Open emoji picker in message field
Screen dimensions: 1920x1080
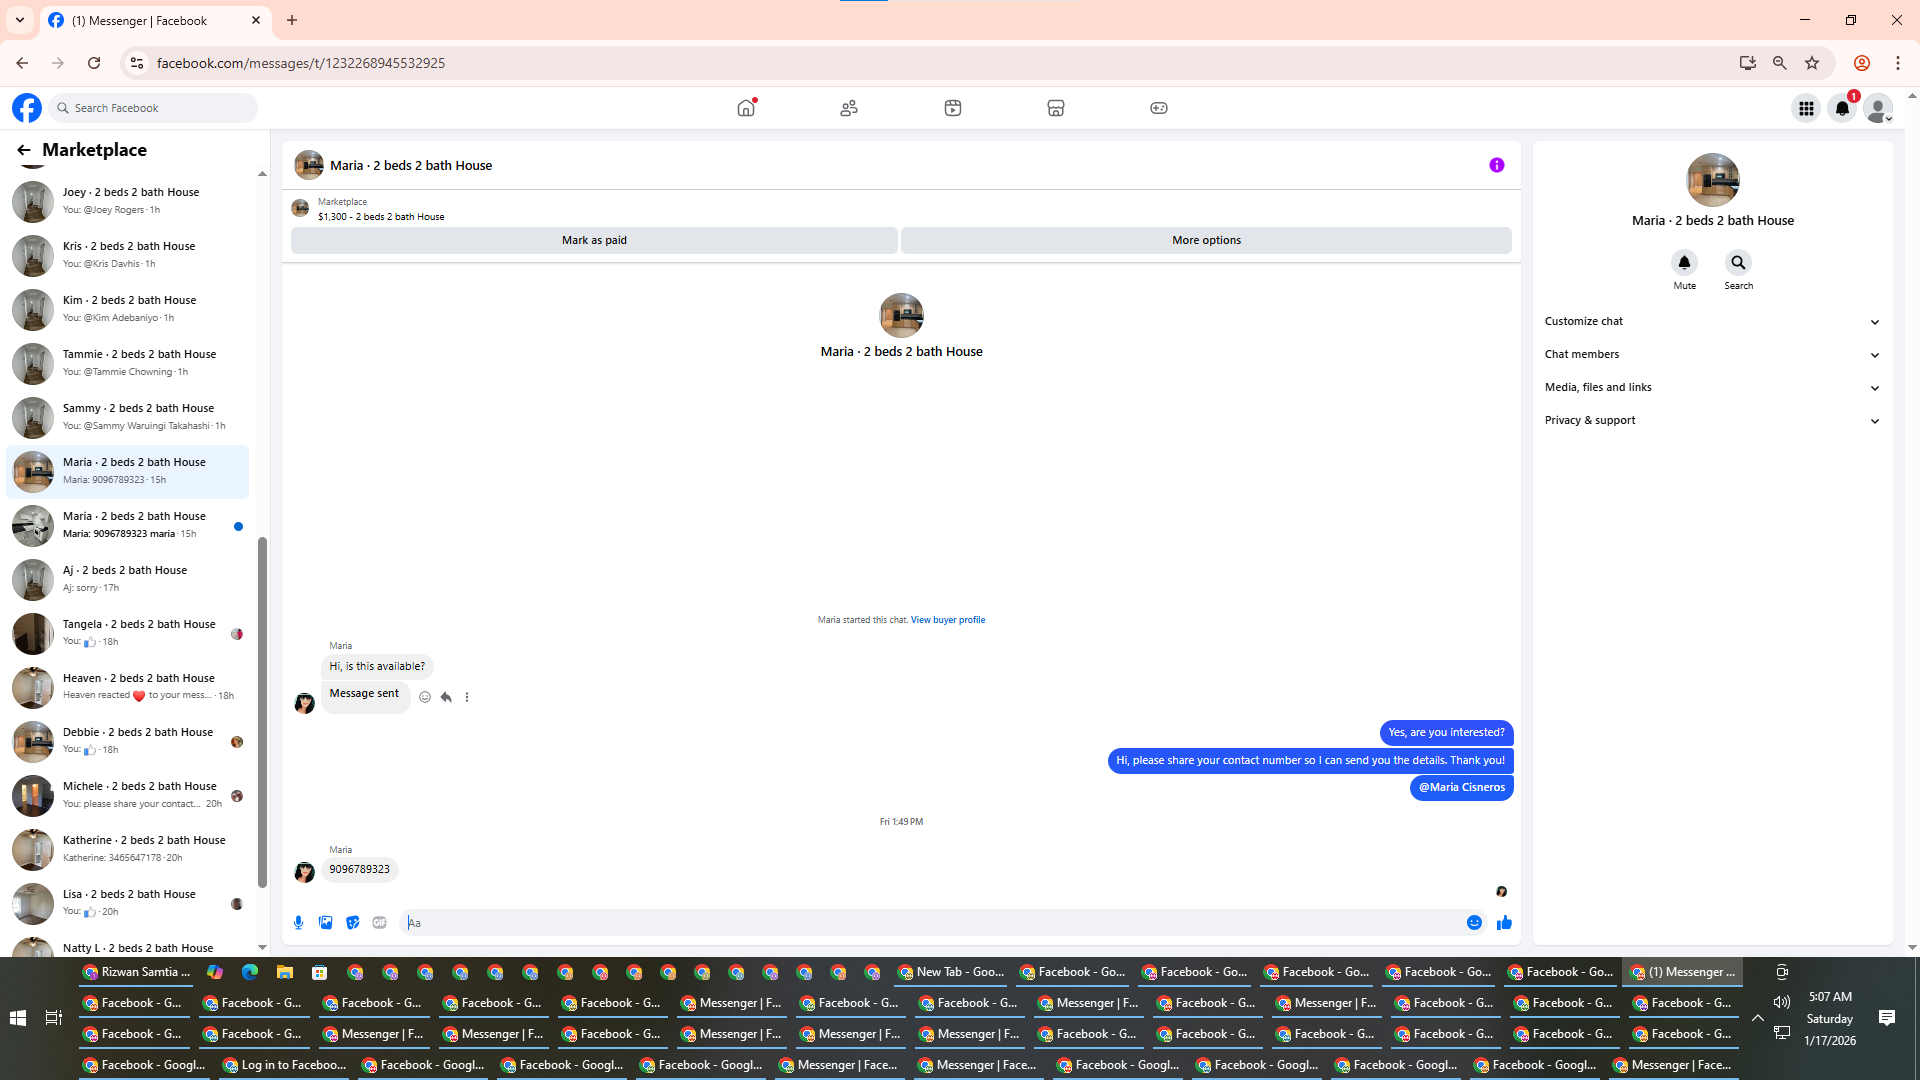coord(1474,922)
